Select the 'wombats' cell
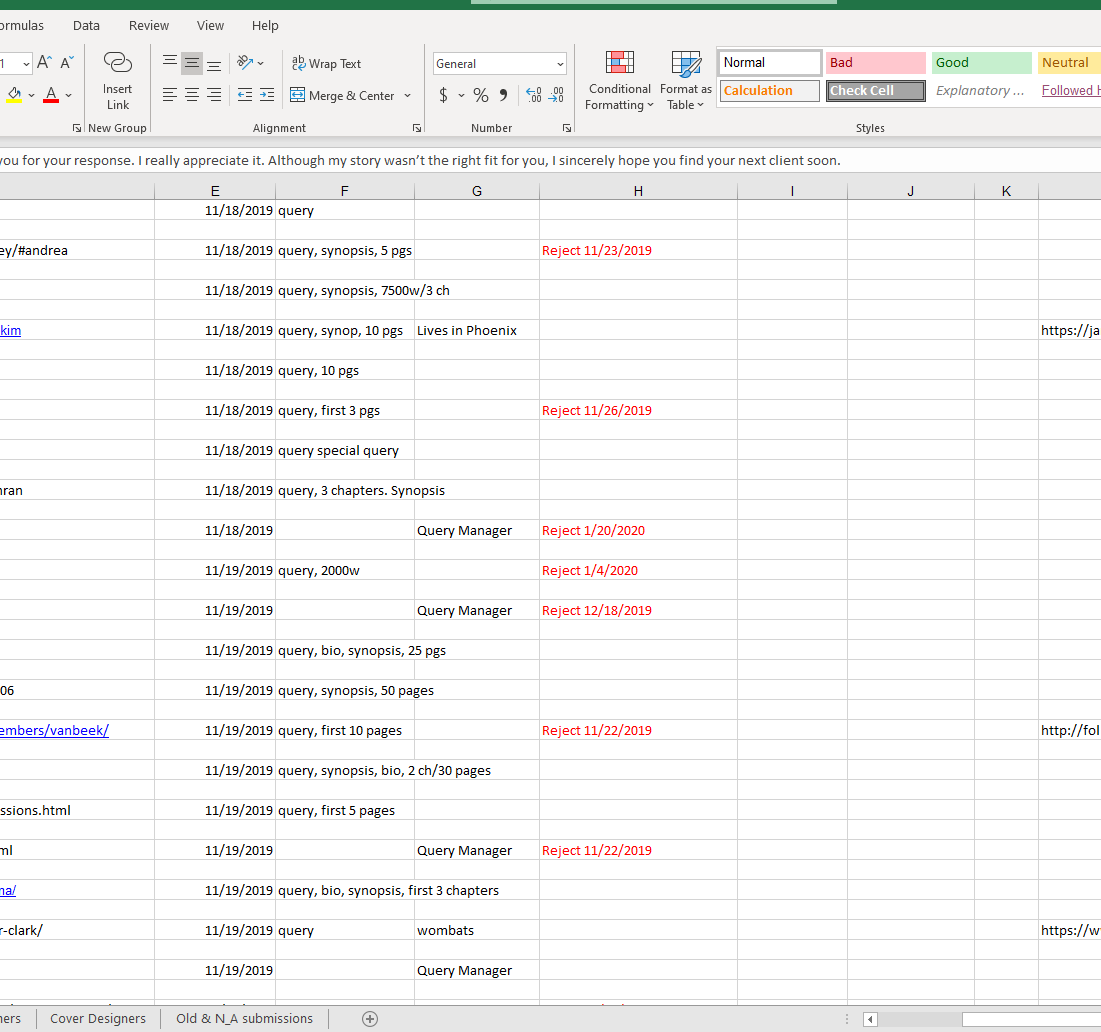Image resolution: width=1101 pixels, height=1032 pixels. coord(477,930)
